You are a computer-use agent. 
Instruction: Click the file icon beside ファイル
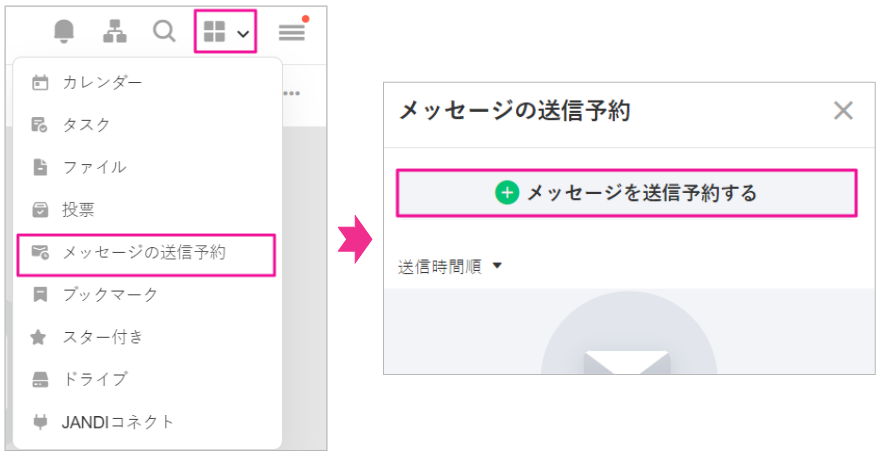pos(40,167)
